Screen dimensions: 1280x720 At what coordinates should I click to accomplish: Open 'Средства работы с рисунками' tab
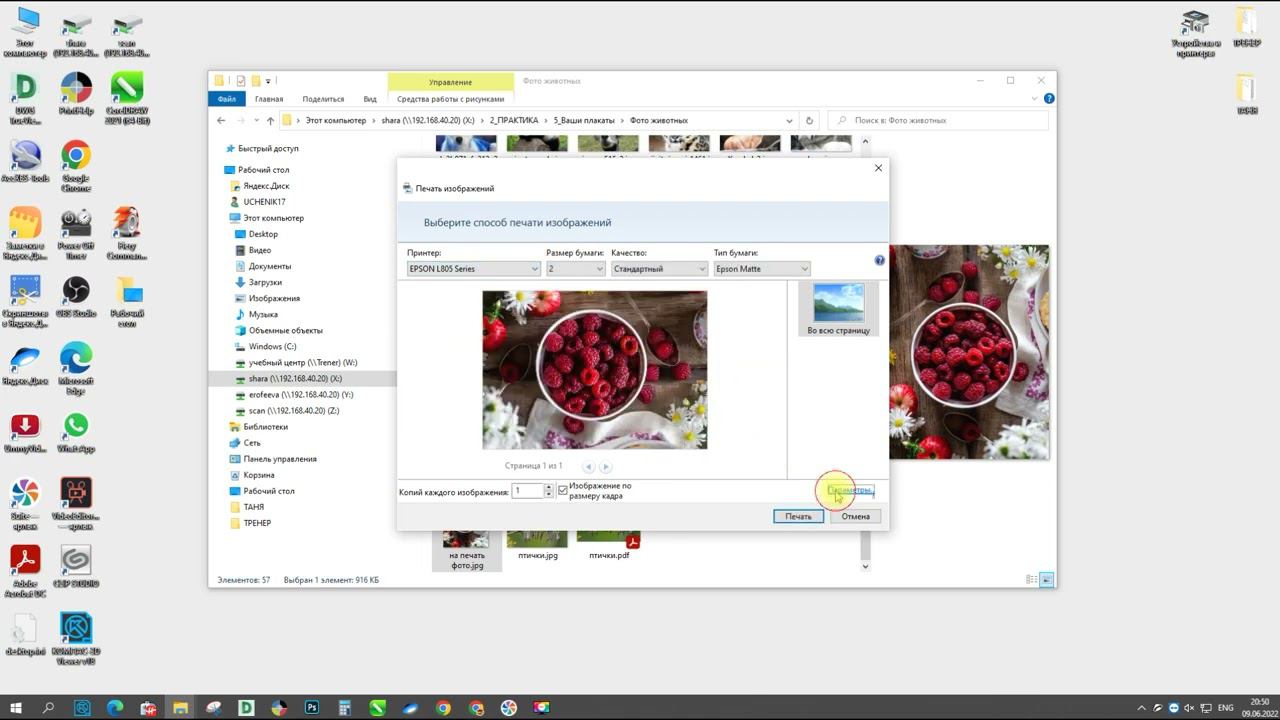tap(450, 99)
